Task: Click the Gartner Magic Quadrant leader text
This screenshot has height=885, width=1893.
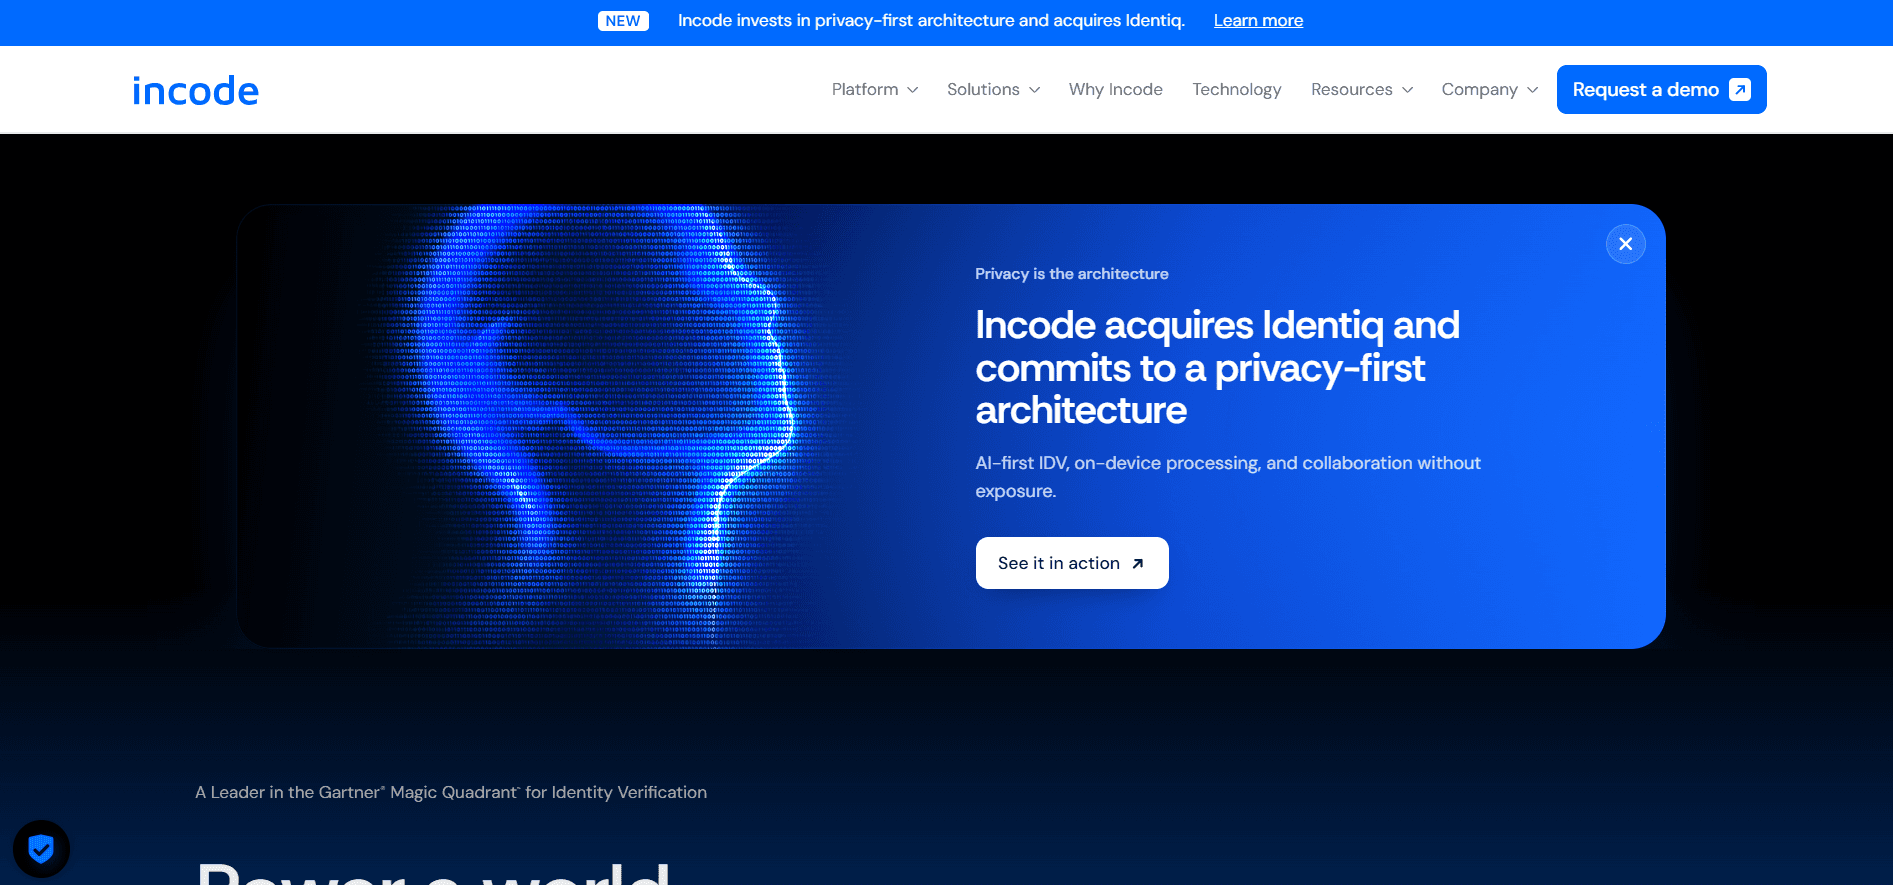Action: (451, 792)
